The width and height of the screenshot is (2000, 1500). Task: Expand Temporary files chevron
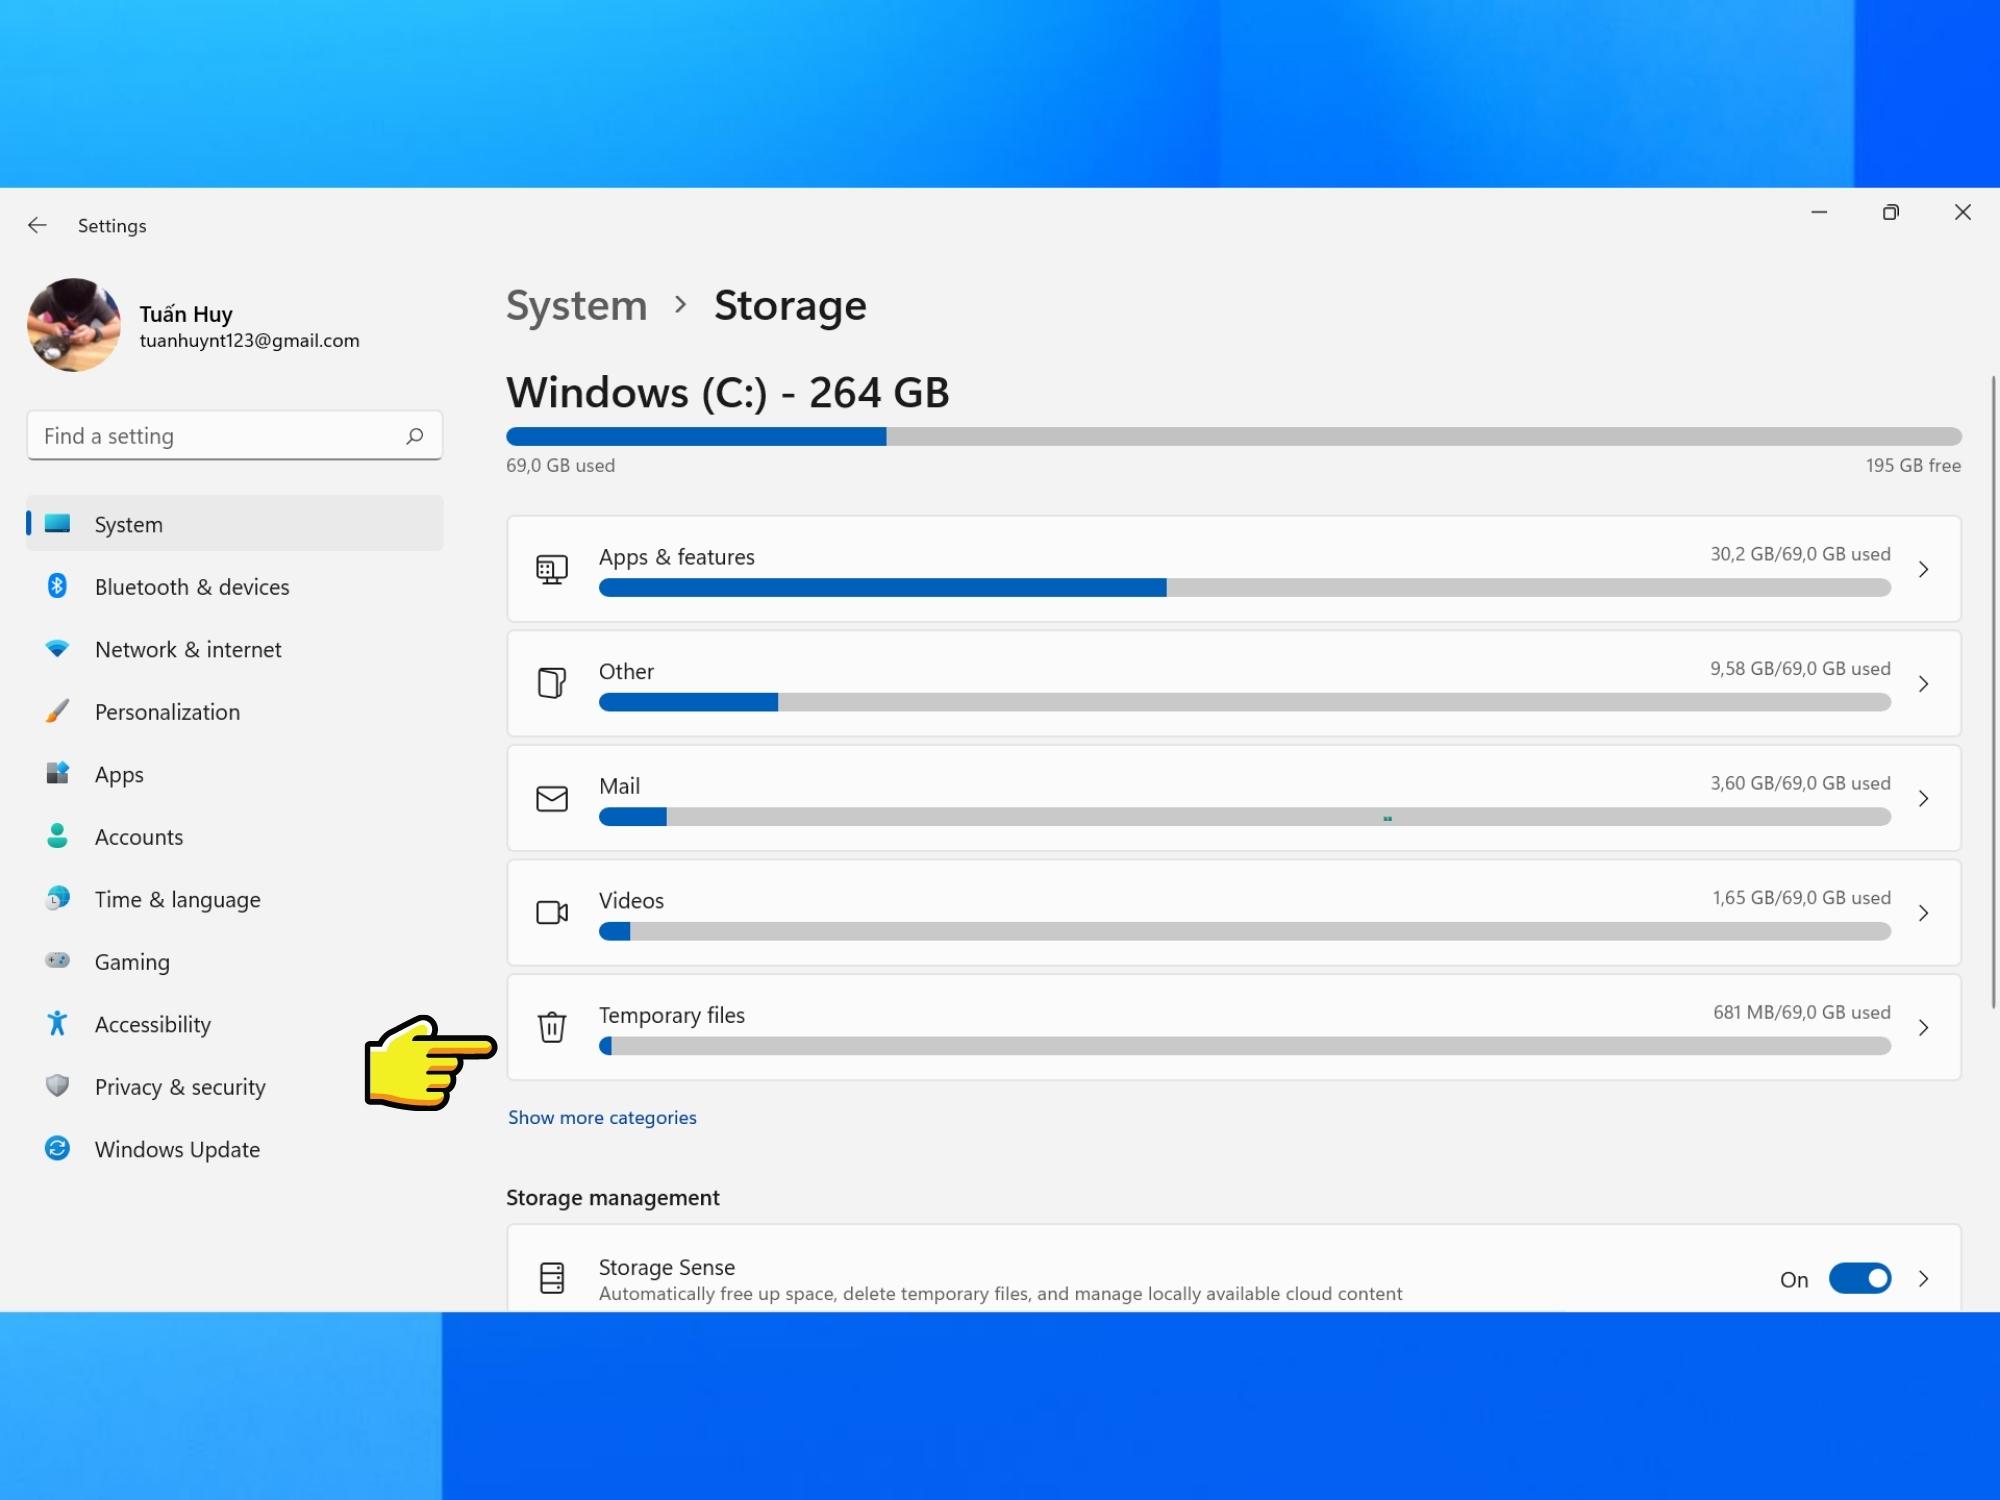coord(1924,1027)
